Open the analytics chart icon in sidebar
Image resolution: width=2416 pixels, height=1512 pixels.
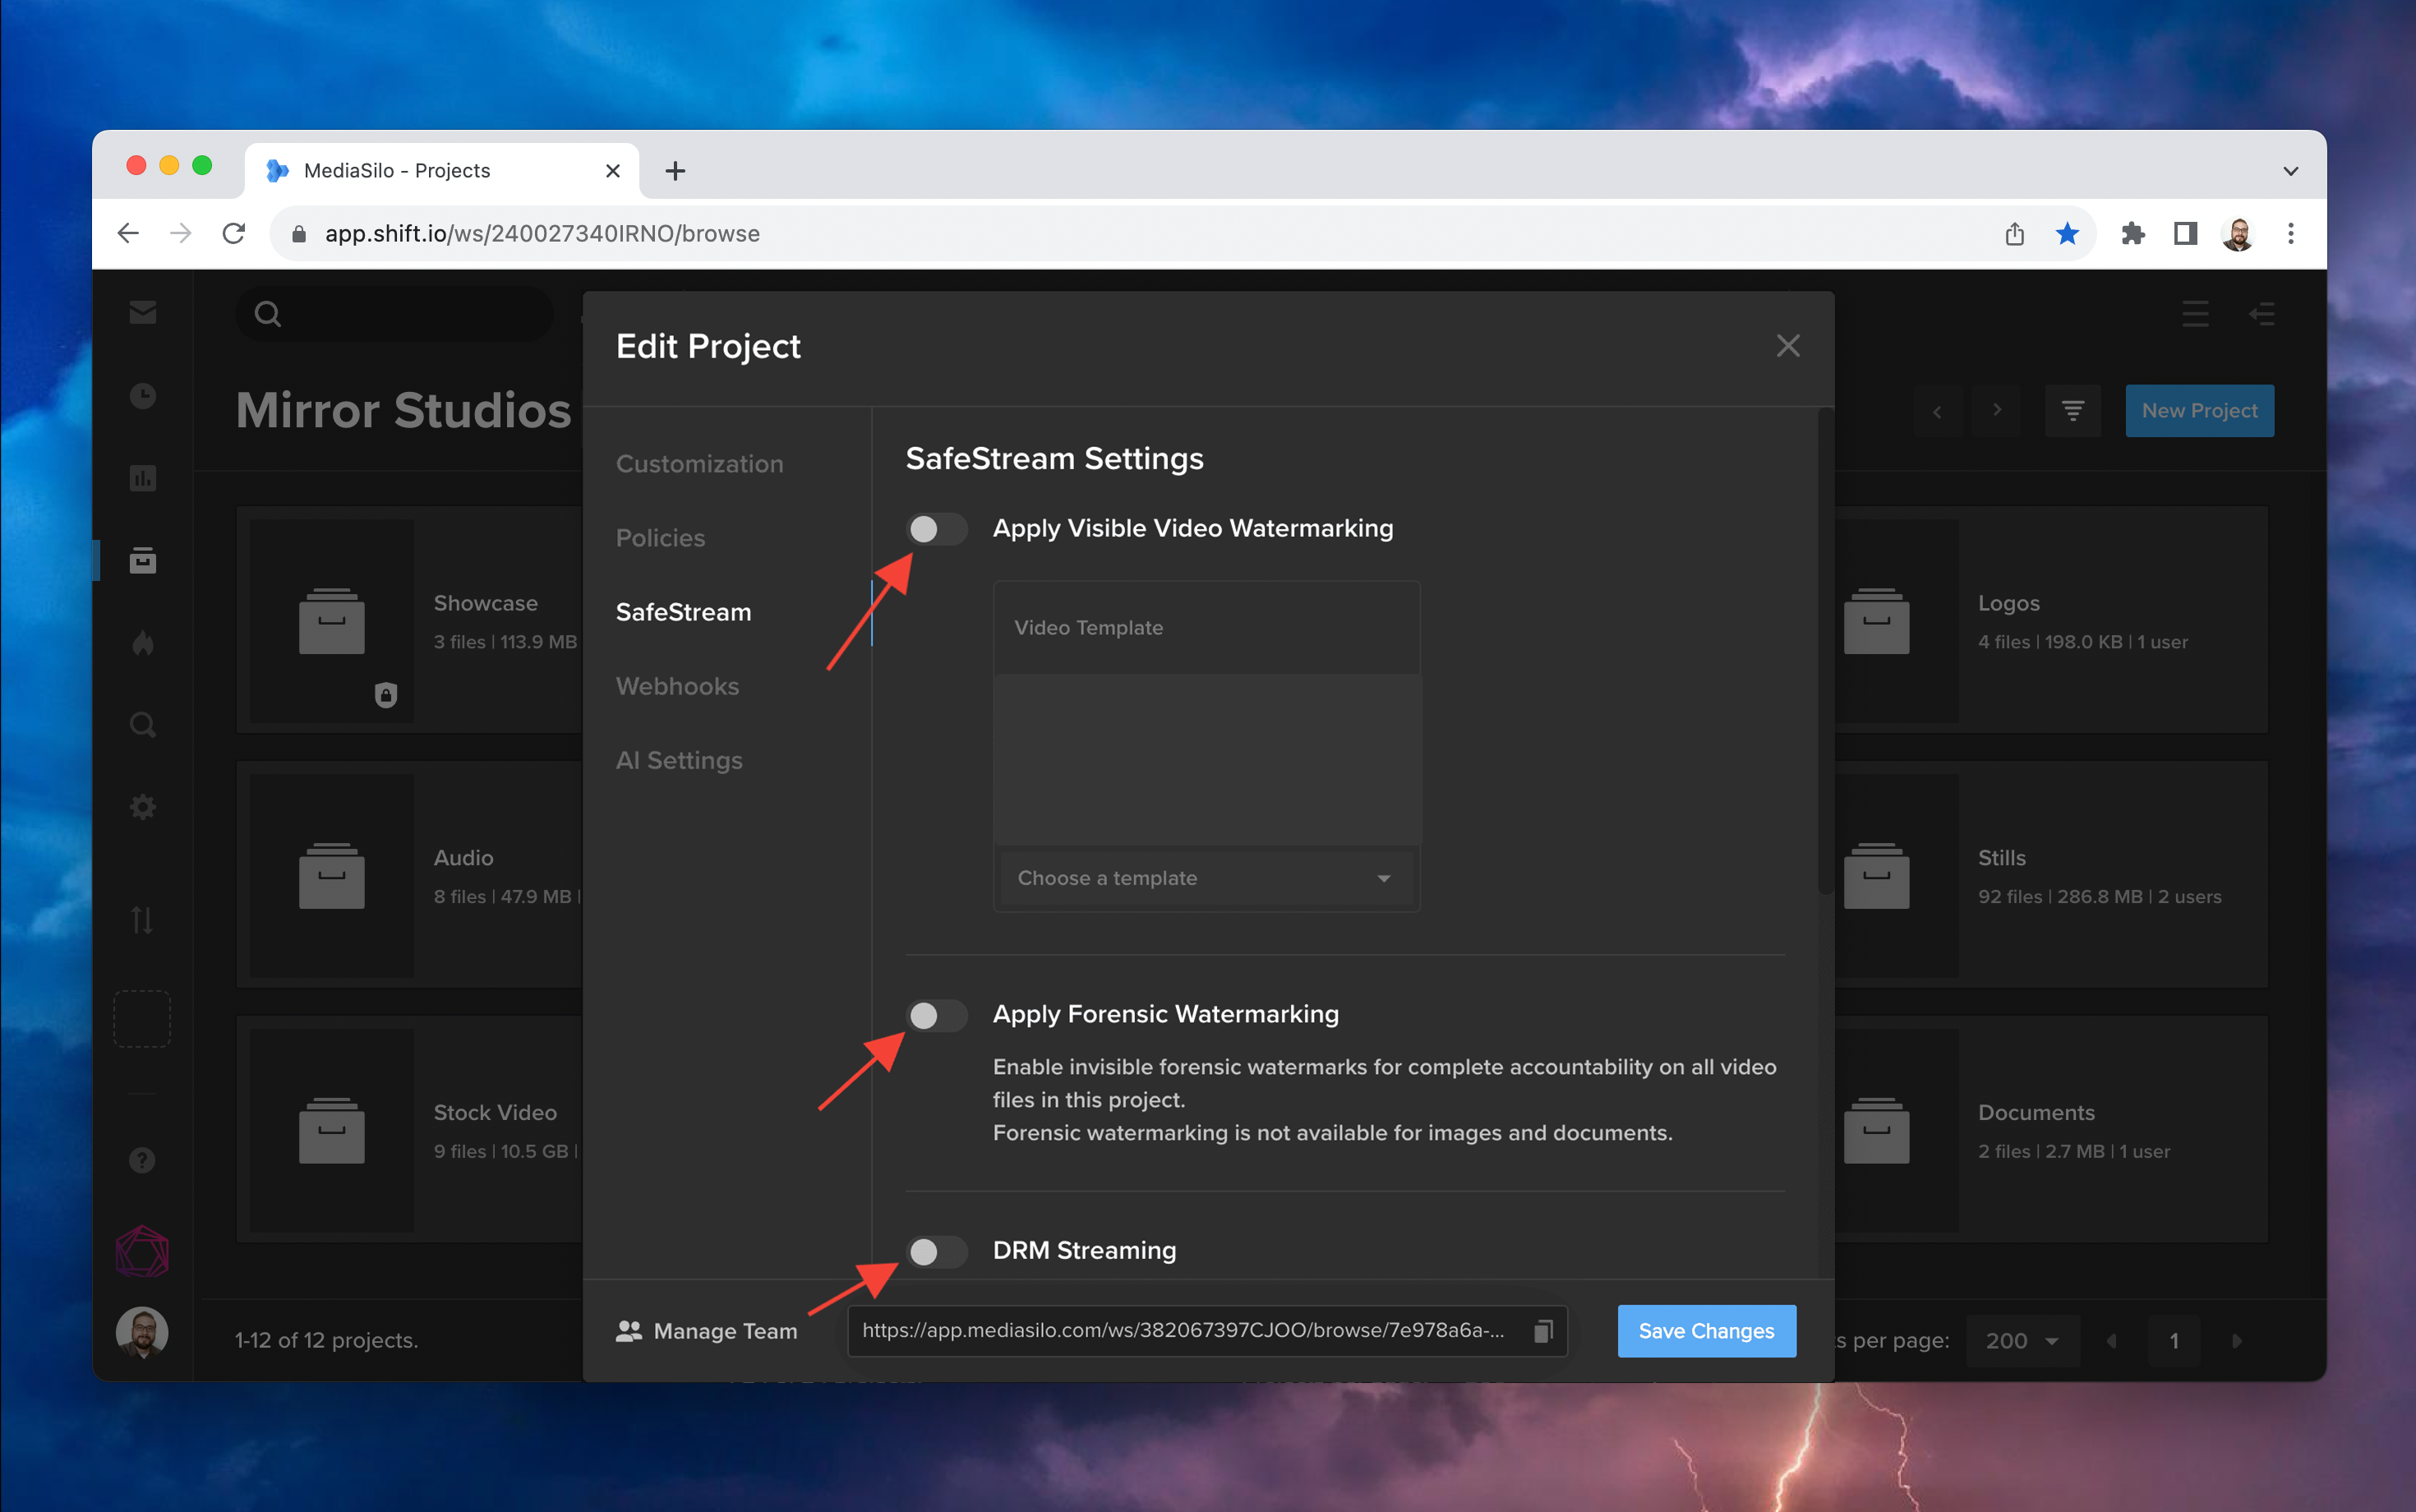pos(143,478)
